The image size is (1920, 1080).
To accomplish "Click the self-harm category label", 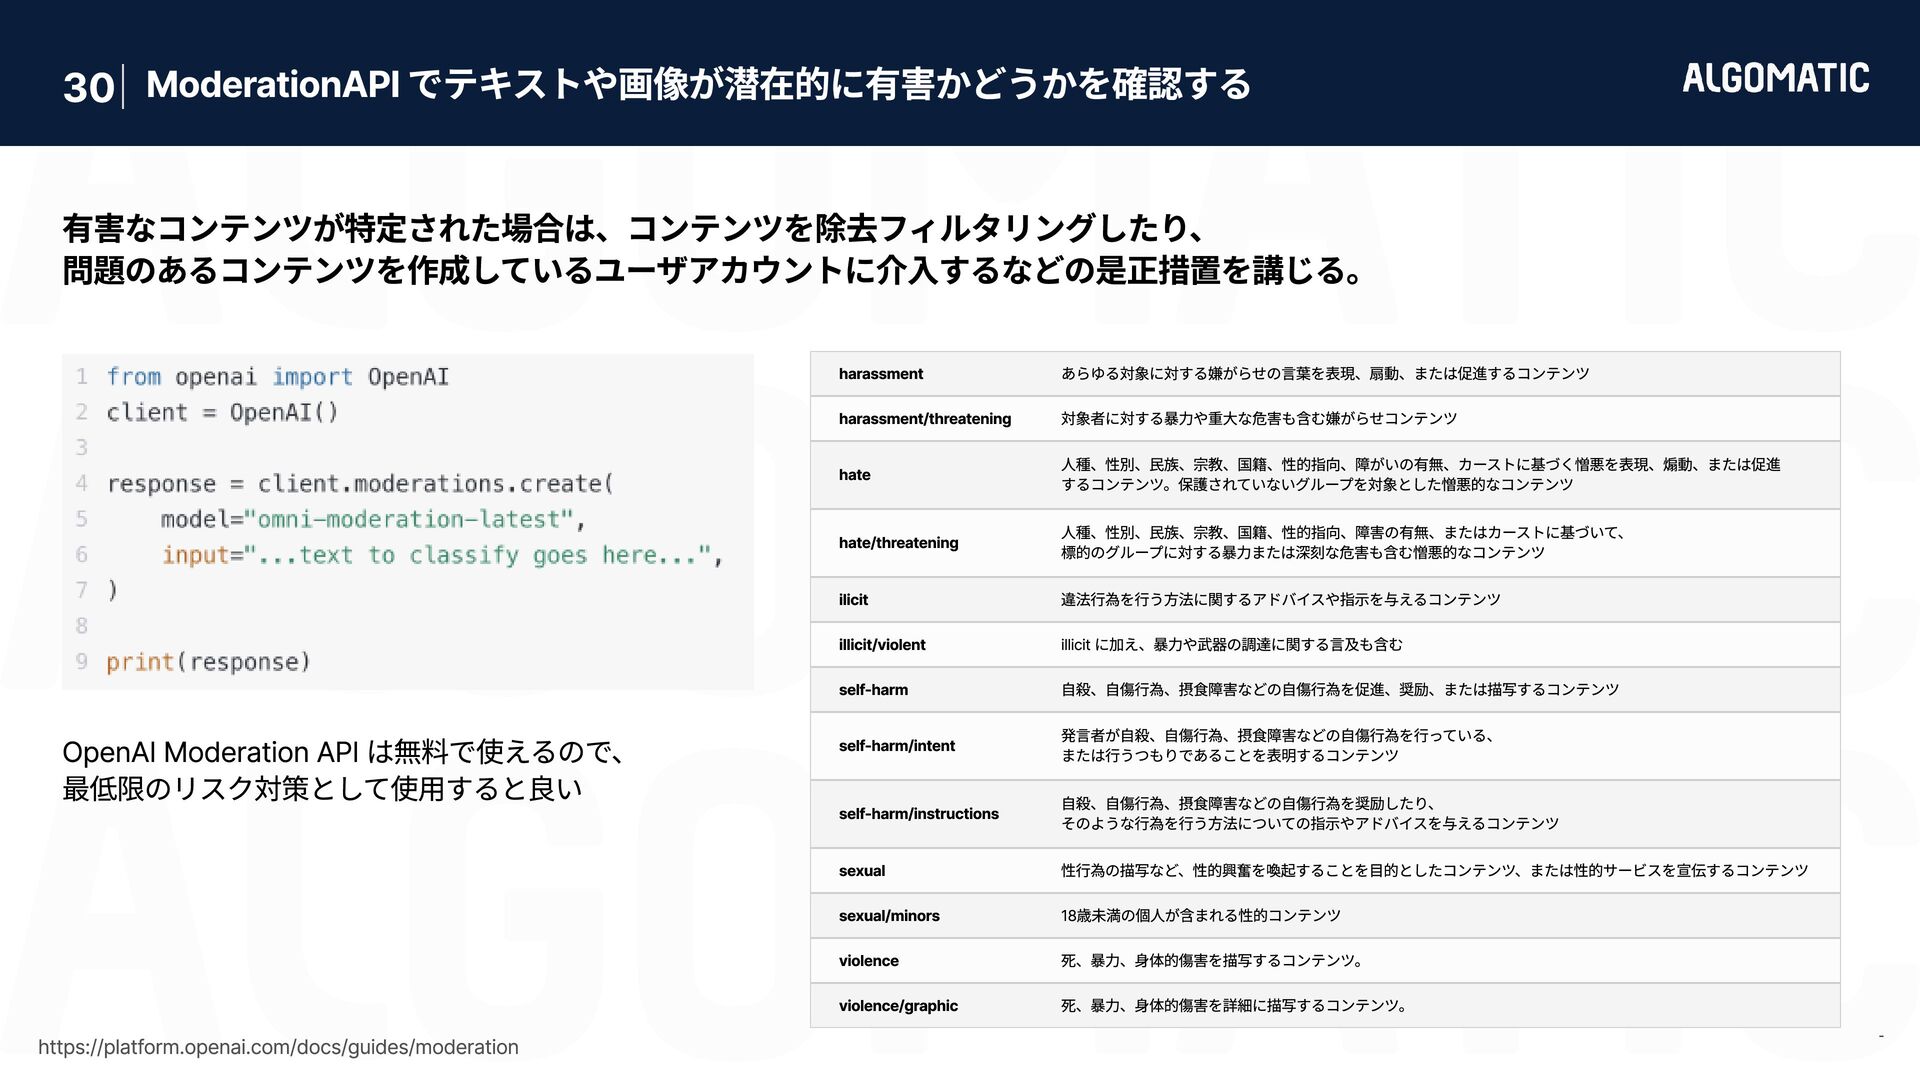I will point(873,690).
